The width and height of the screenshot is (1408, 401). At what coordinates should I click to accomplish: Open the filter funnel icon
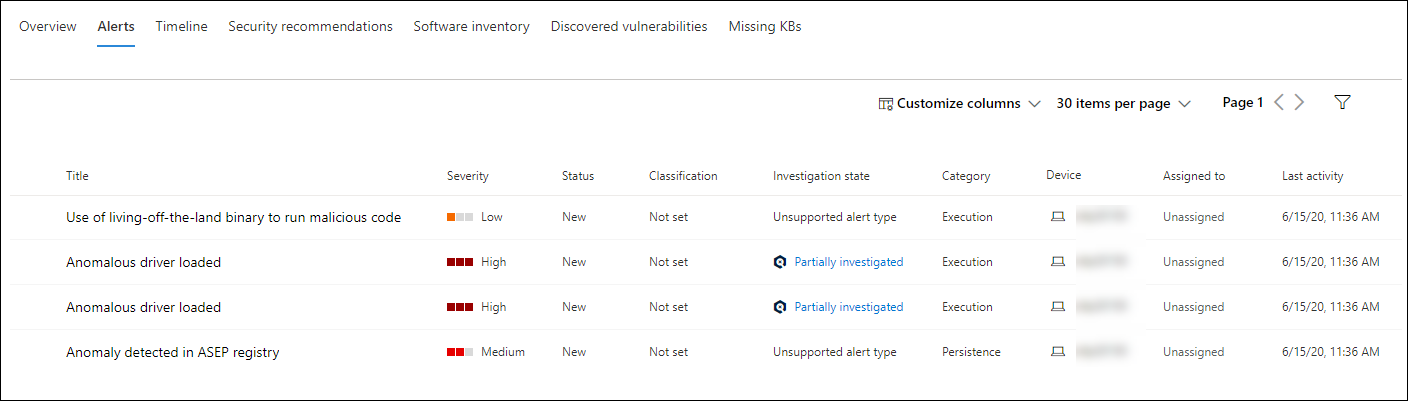tap(1343, 103)
